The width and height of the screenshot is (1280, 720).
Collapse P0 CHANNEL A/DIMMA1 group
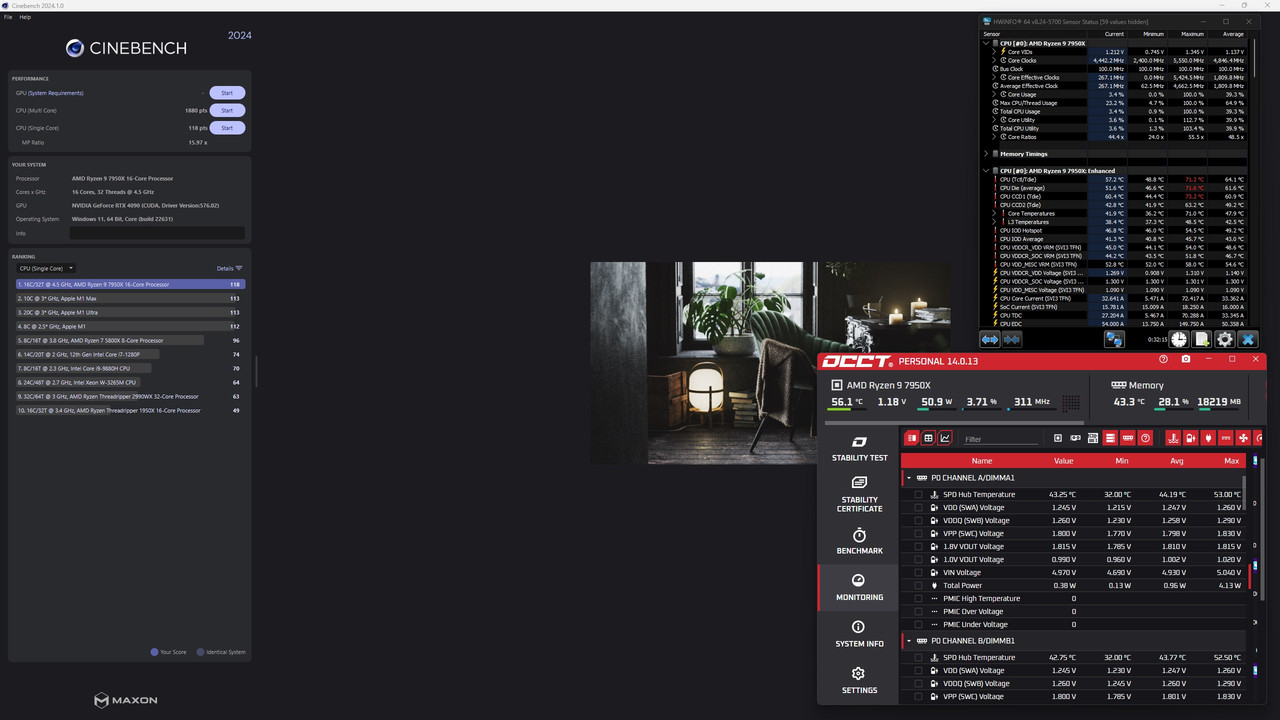(909, 478)
